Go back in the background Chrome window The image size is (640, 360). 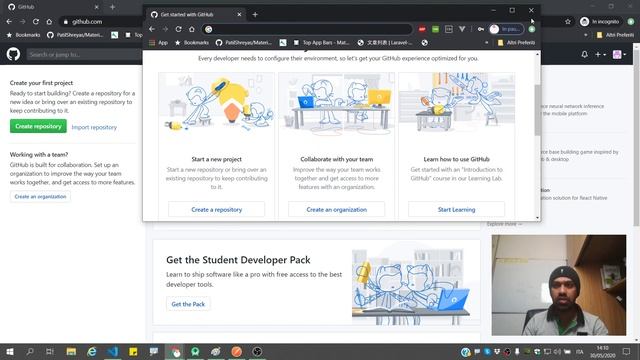(9, 22)
